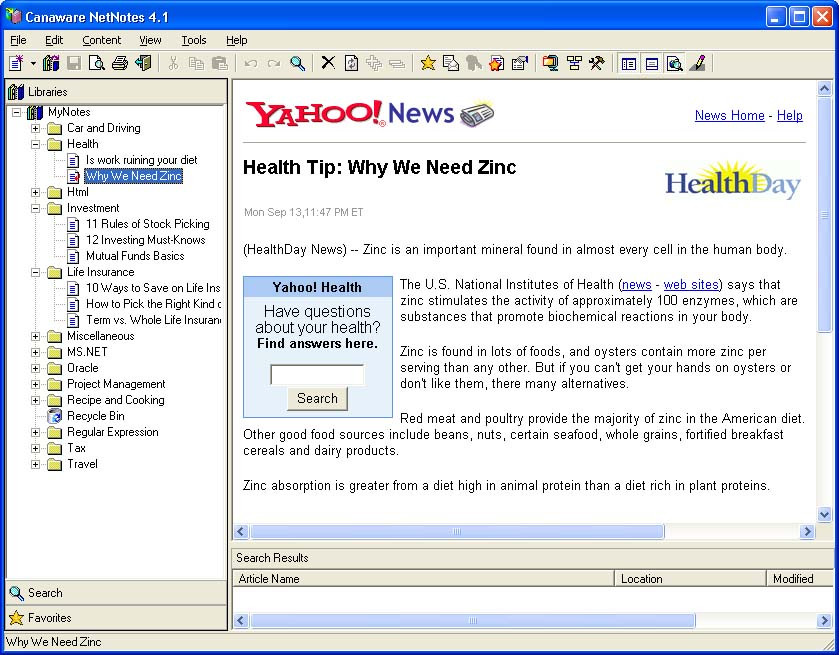
Task: Click the pencil Edit mode icon
Action: [698, 63]
